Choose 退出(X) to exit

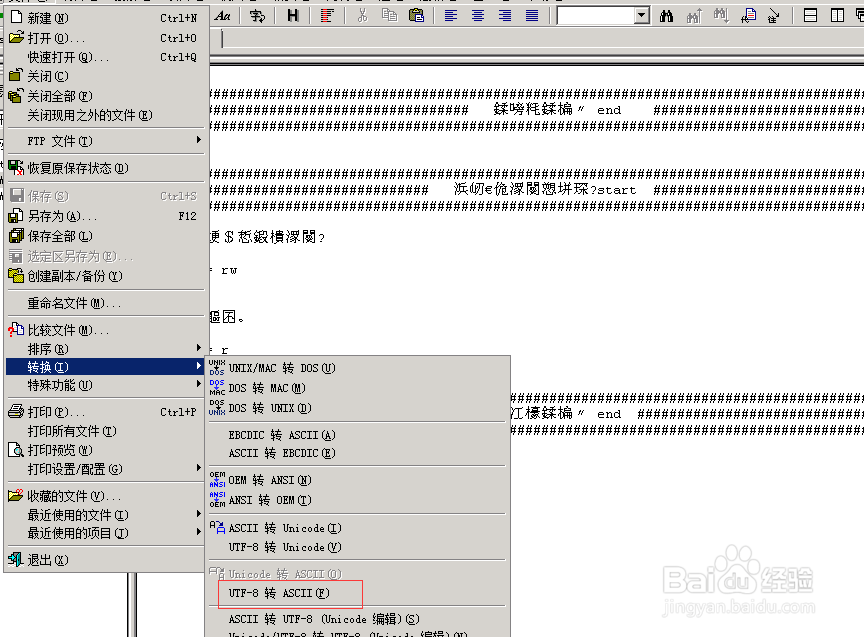(105, 560)
